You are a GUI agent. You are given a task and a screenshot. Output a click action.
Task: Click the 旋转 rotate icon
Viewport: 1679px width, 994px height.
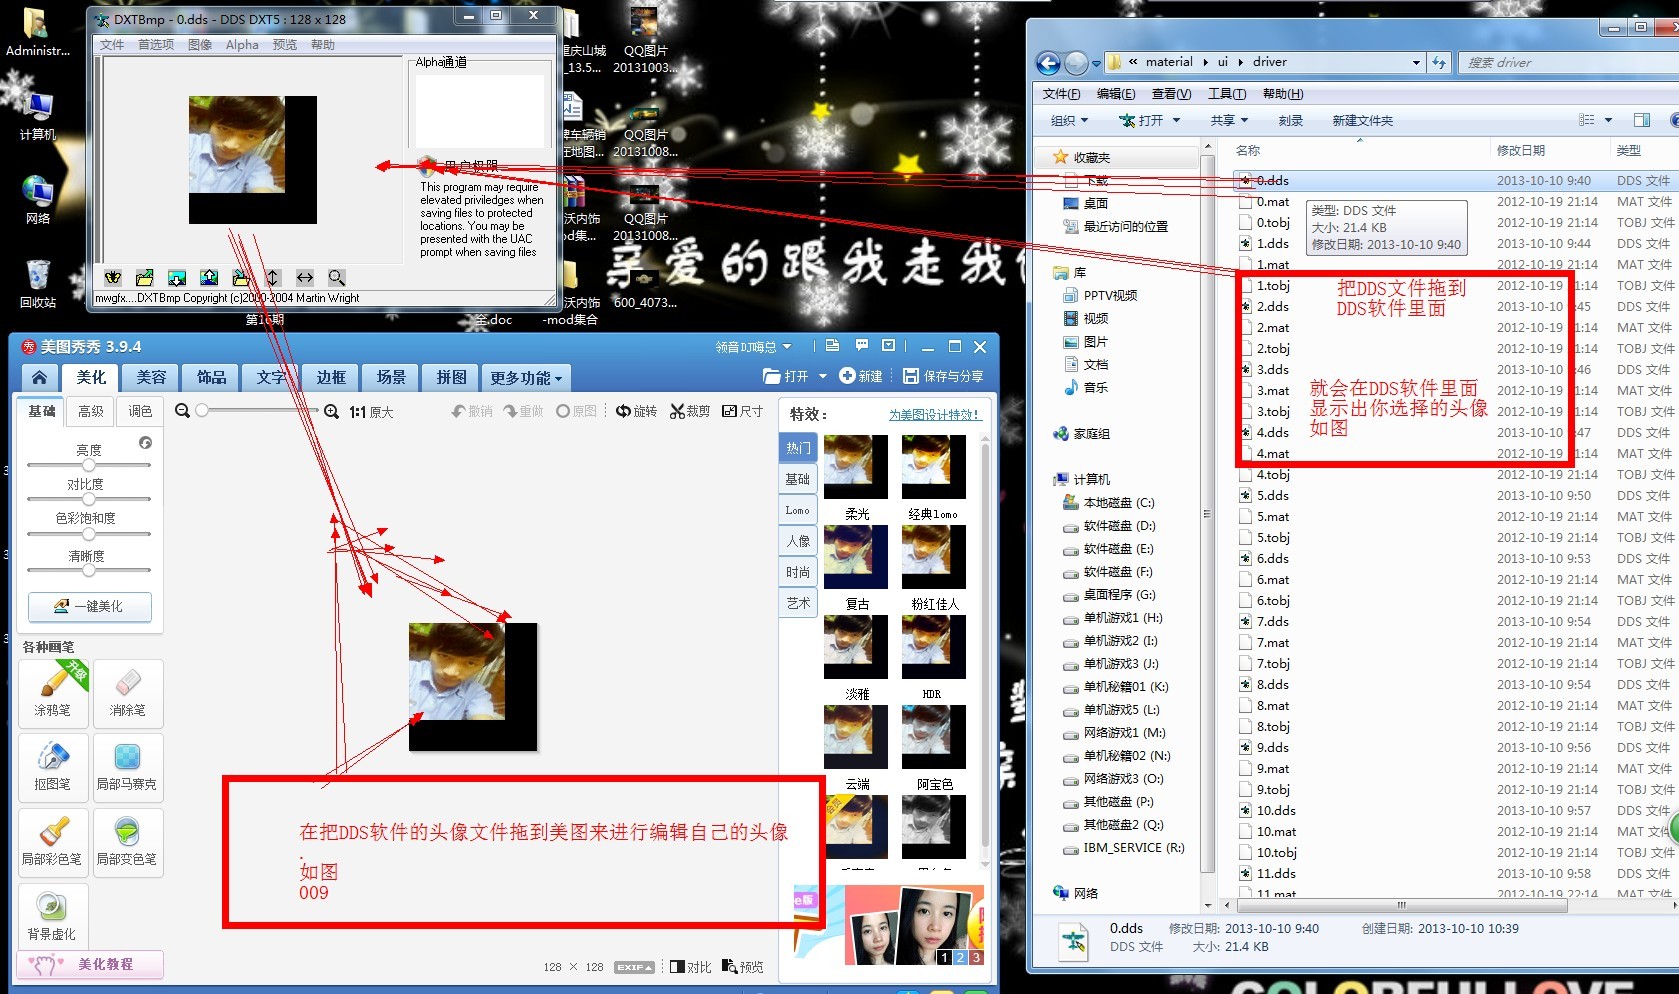pos(636,411)
